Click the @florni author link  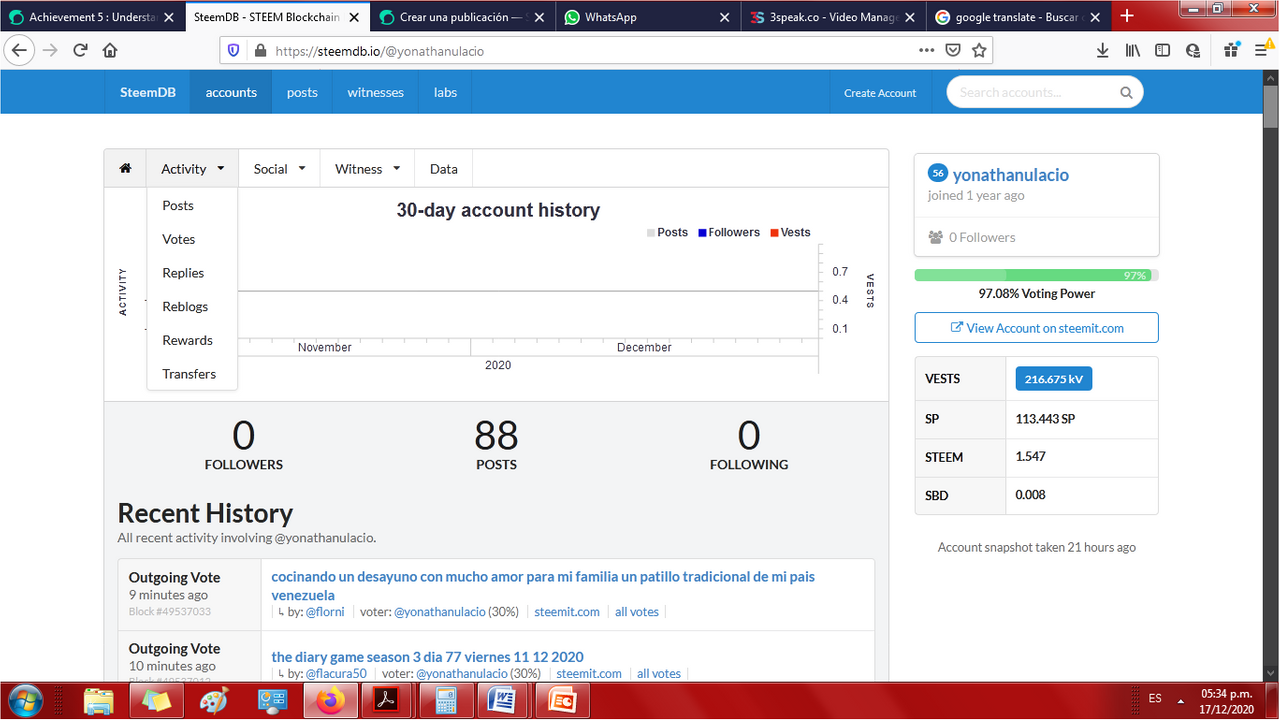[x=325, y=612]
